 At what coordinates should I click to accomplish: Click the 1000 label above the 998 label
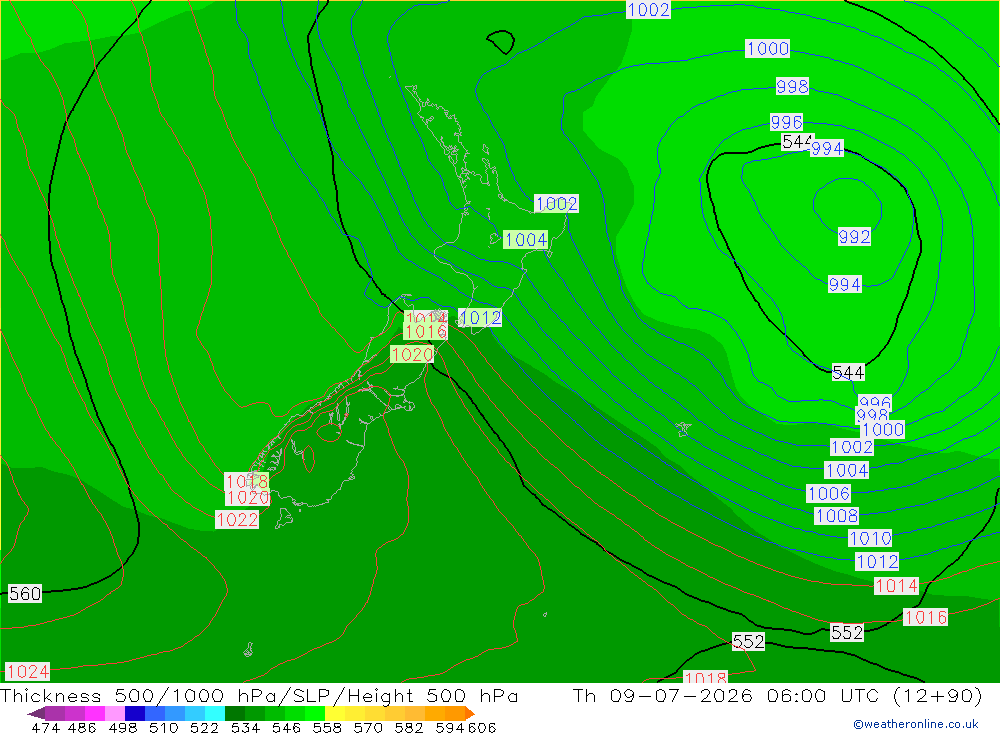(x=768, y=48)
